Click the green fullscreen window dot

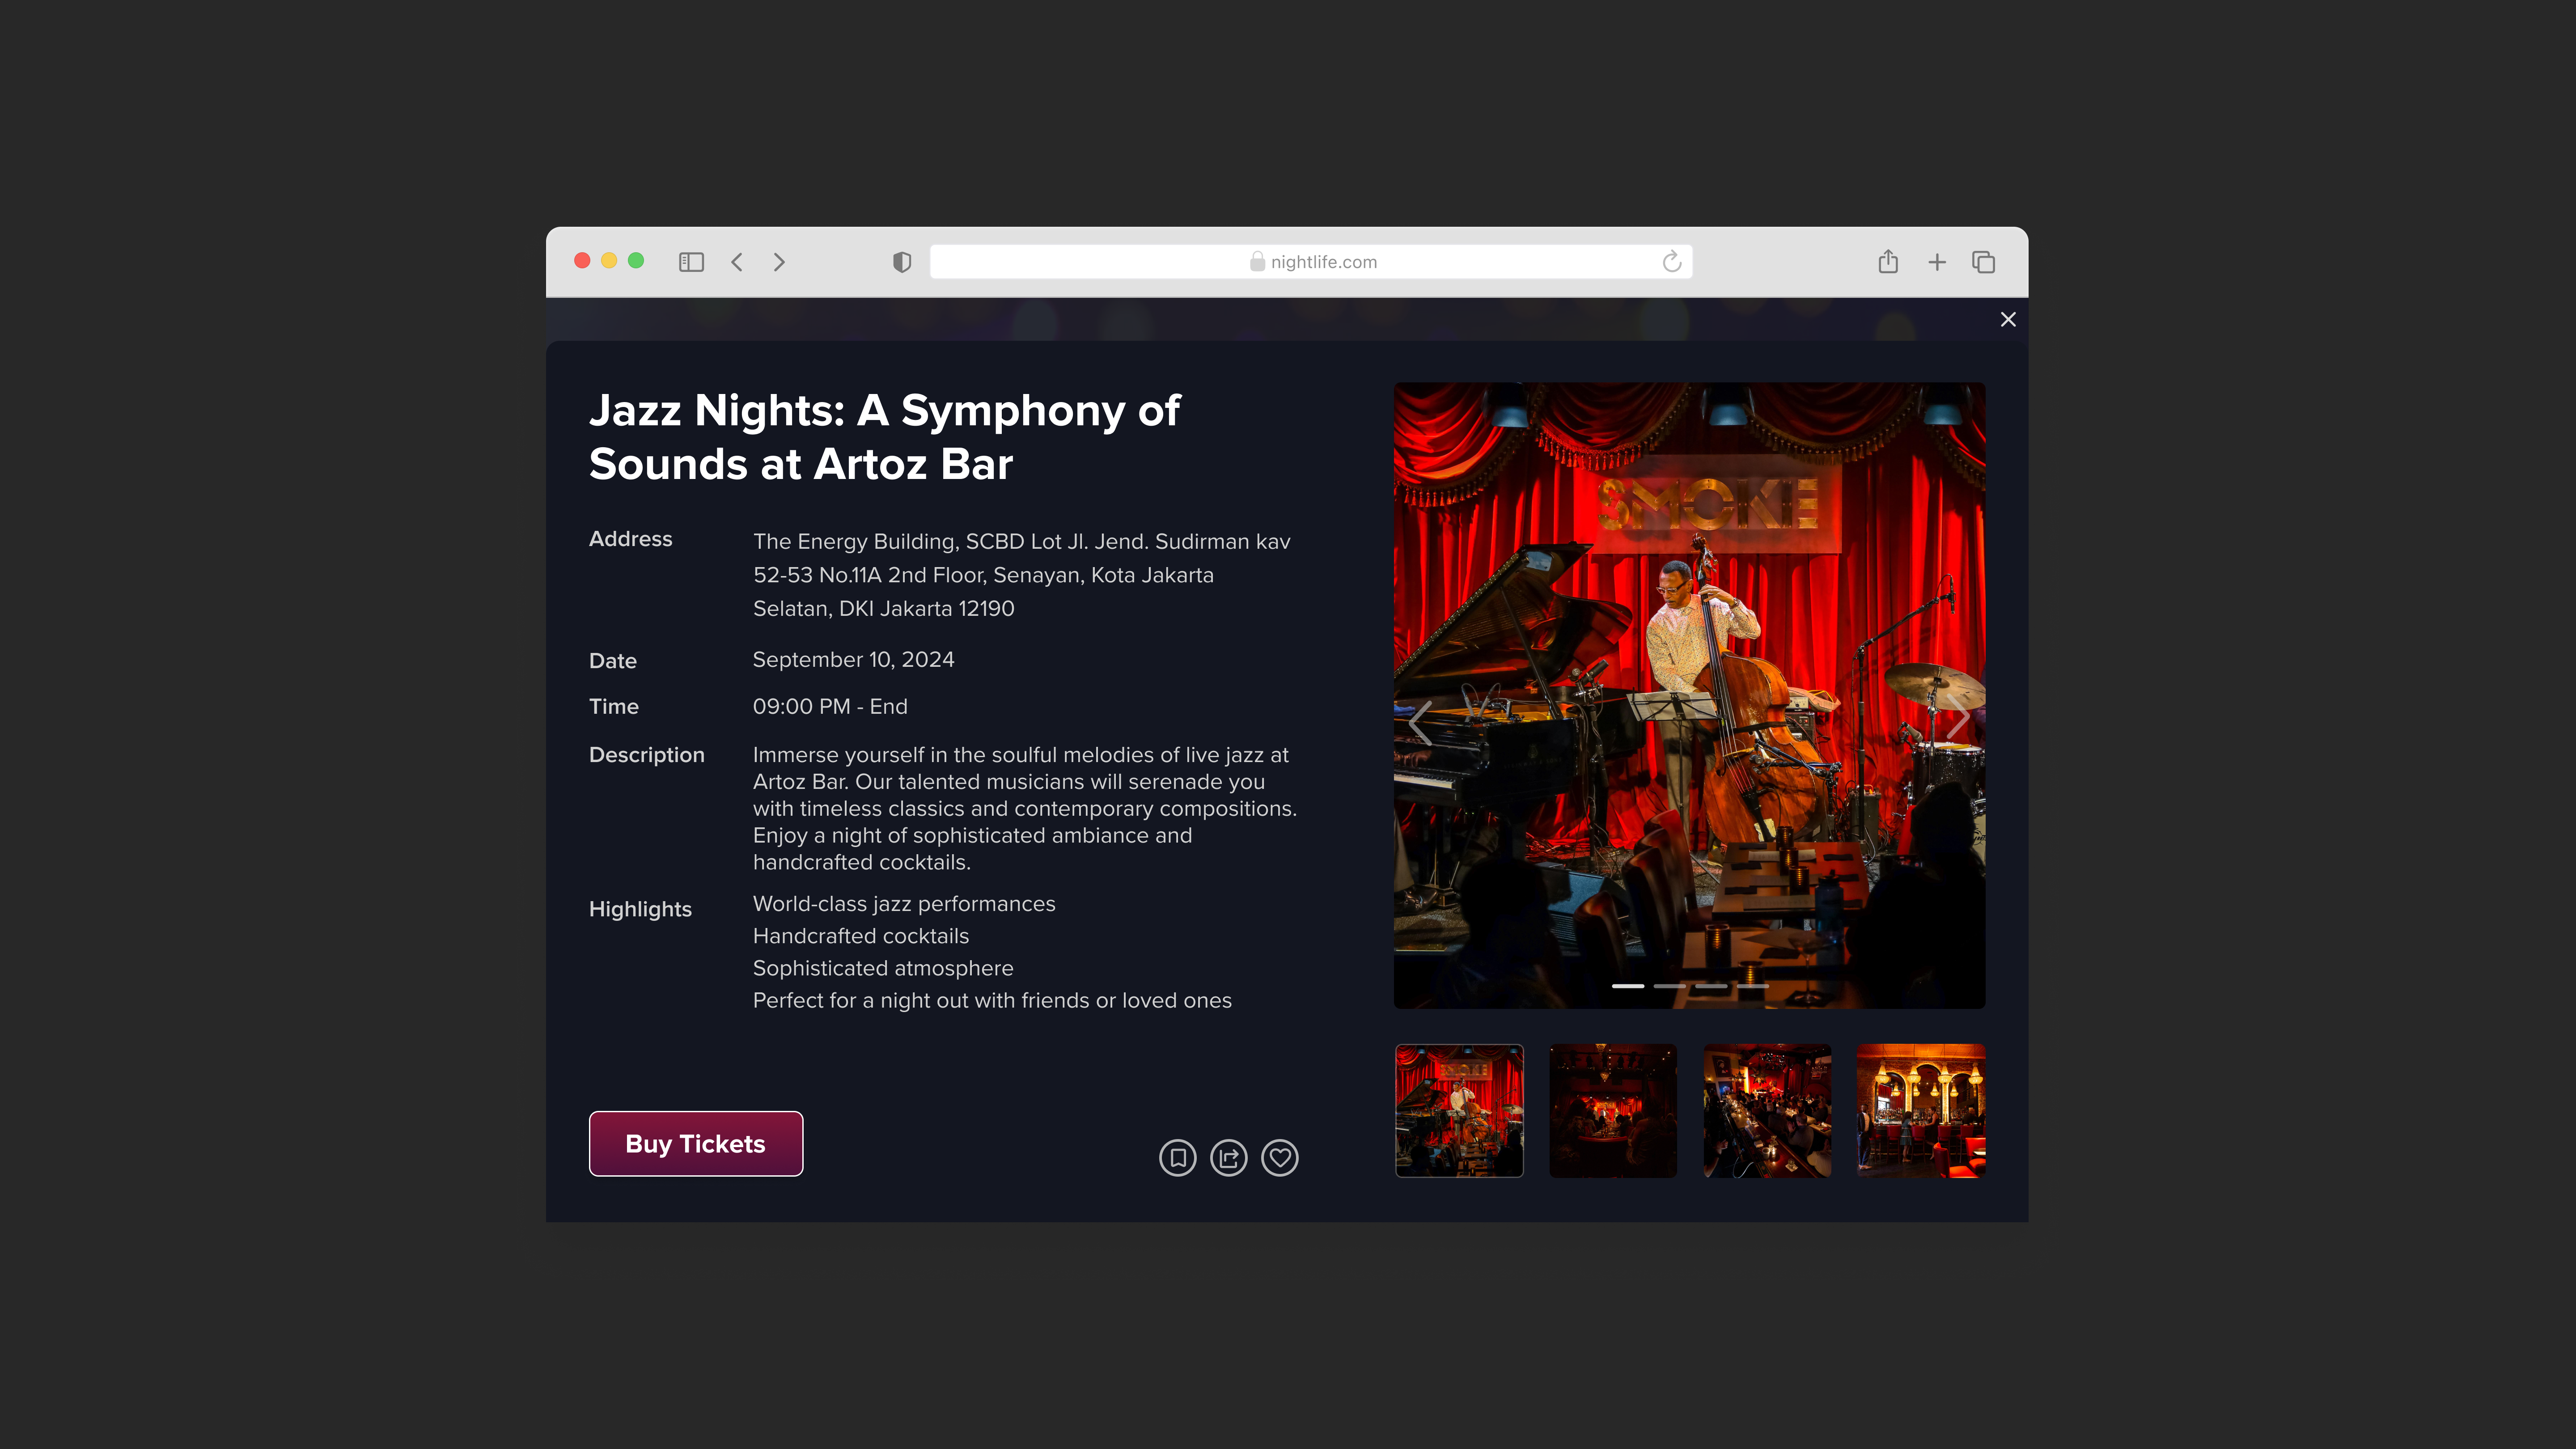click(636, 261)
